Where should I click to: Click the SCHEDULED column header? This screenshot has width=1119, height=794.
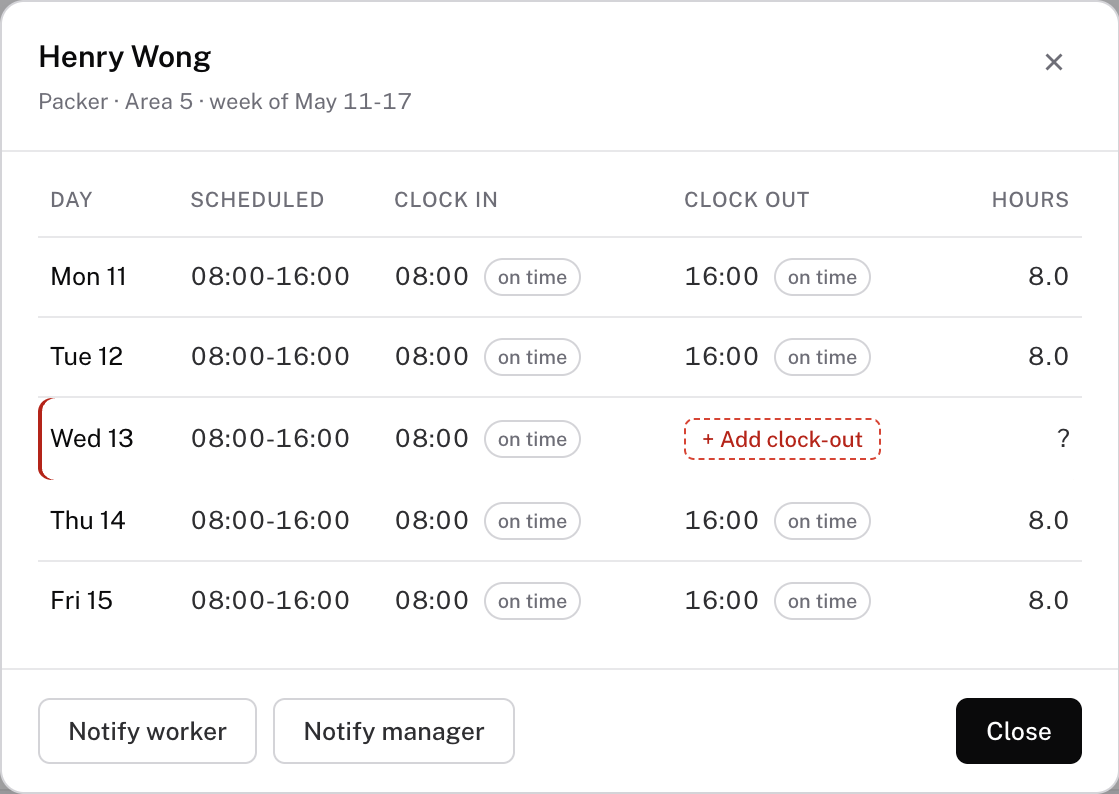(257, 200)
